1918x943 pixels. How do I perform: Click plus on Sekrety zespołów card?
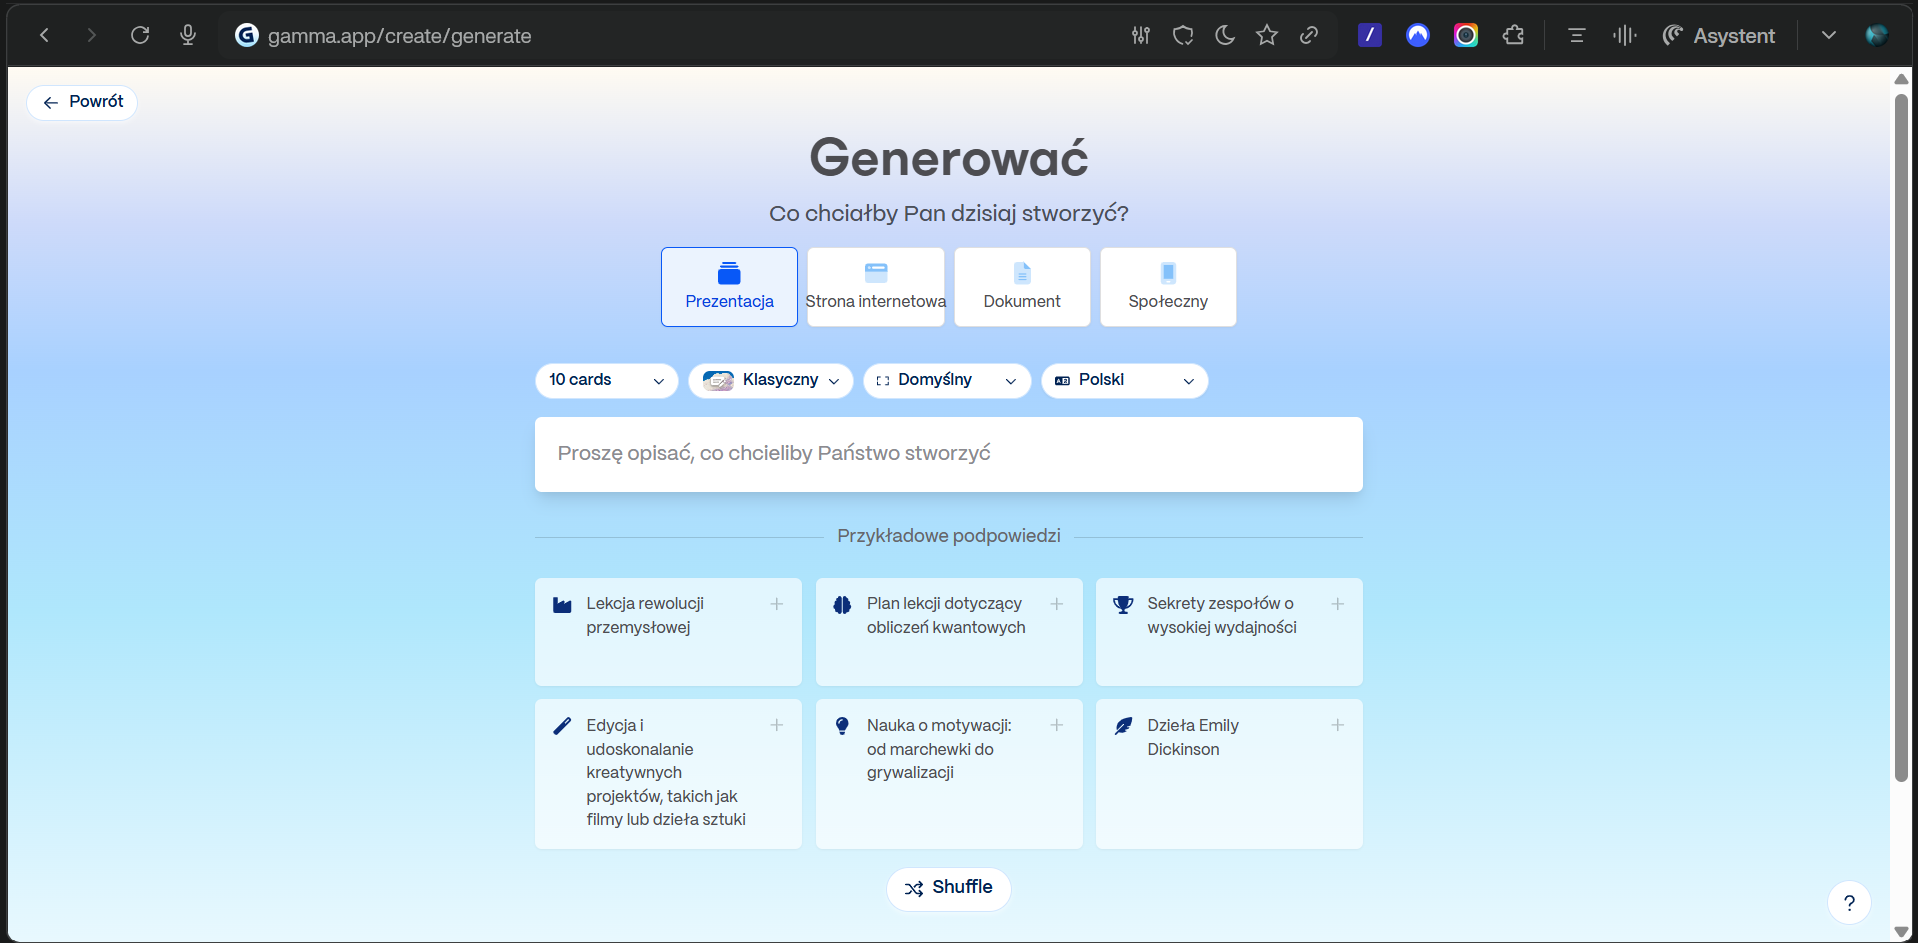click(1338, 604)
